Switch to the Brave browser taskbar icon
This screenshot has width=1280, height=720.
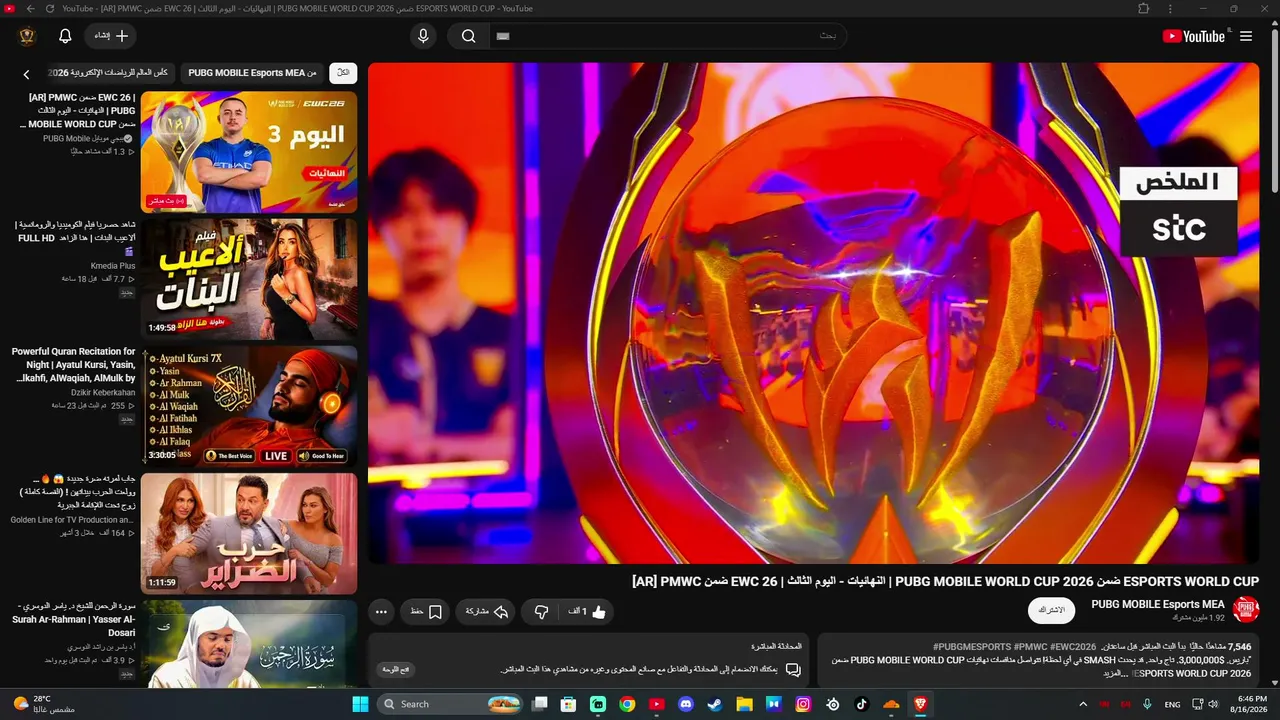pyautogui.click(x=920, y=704)
